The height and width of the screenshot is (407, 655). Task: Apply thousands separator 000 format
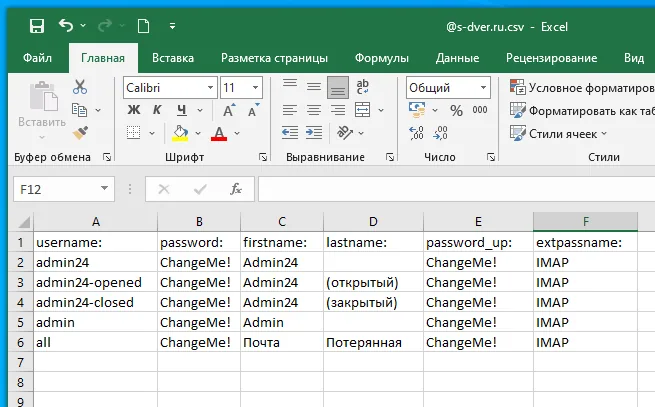click(480, 110)
